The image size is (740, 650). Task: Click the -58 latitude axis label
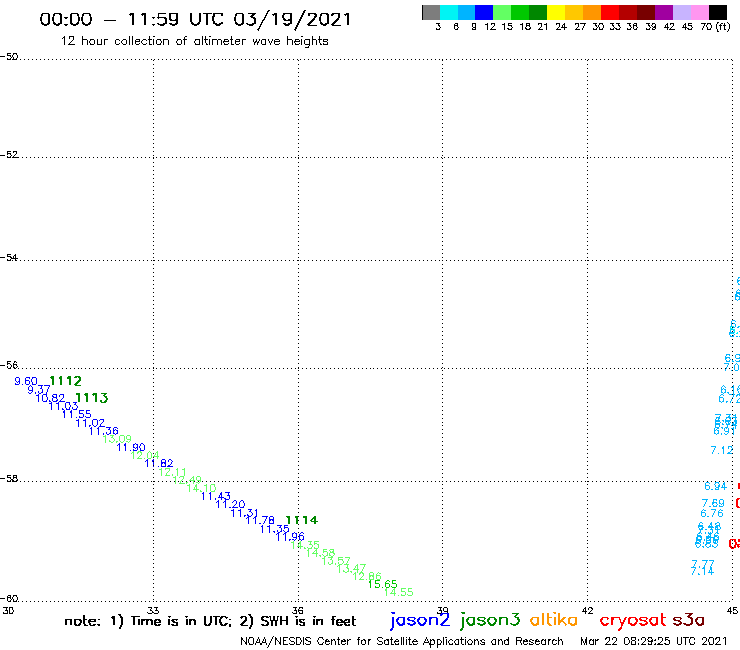(9, 479)
